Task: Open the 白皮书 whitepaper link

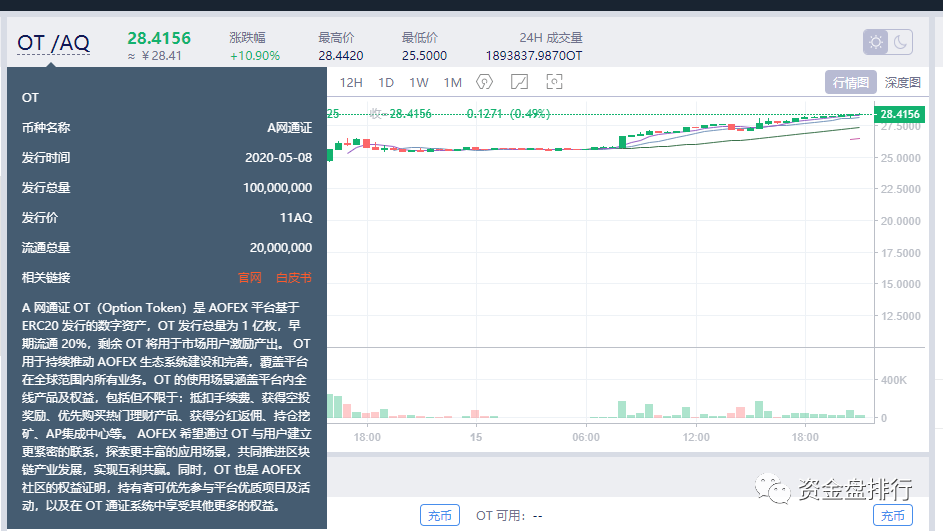Action: coord(293,277)
